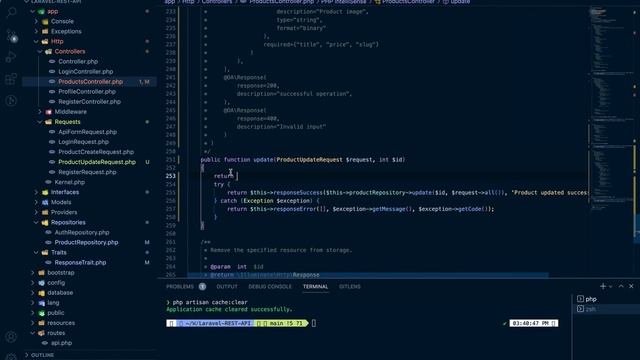This screenshot has width=640, height=360.
Task: Collapse the Requests folder
Action: click(x=40, y=122)
